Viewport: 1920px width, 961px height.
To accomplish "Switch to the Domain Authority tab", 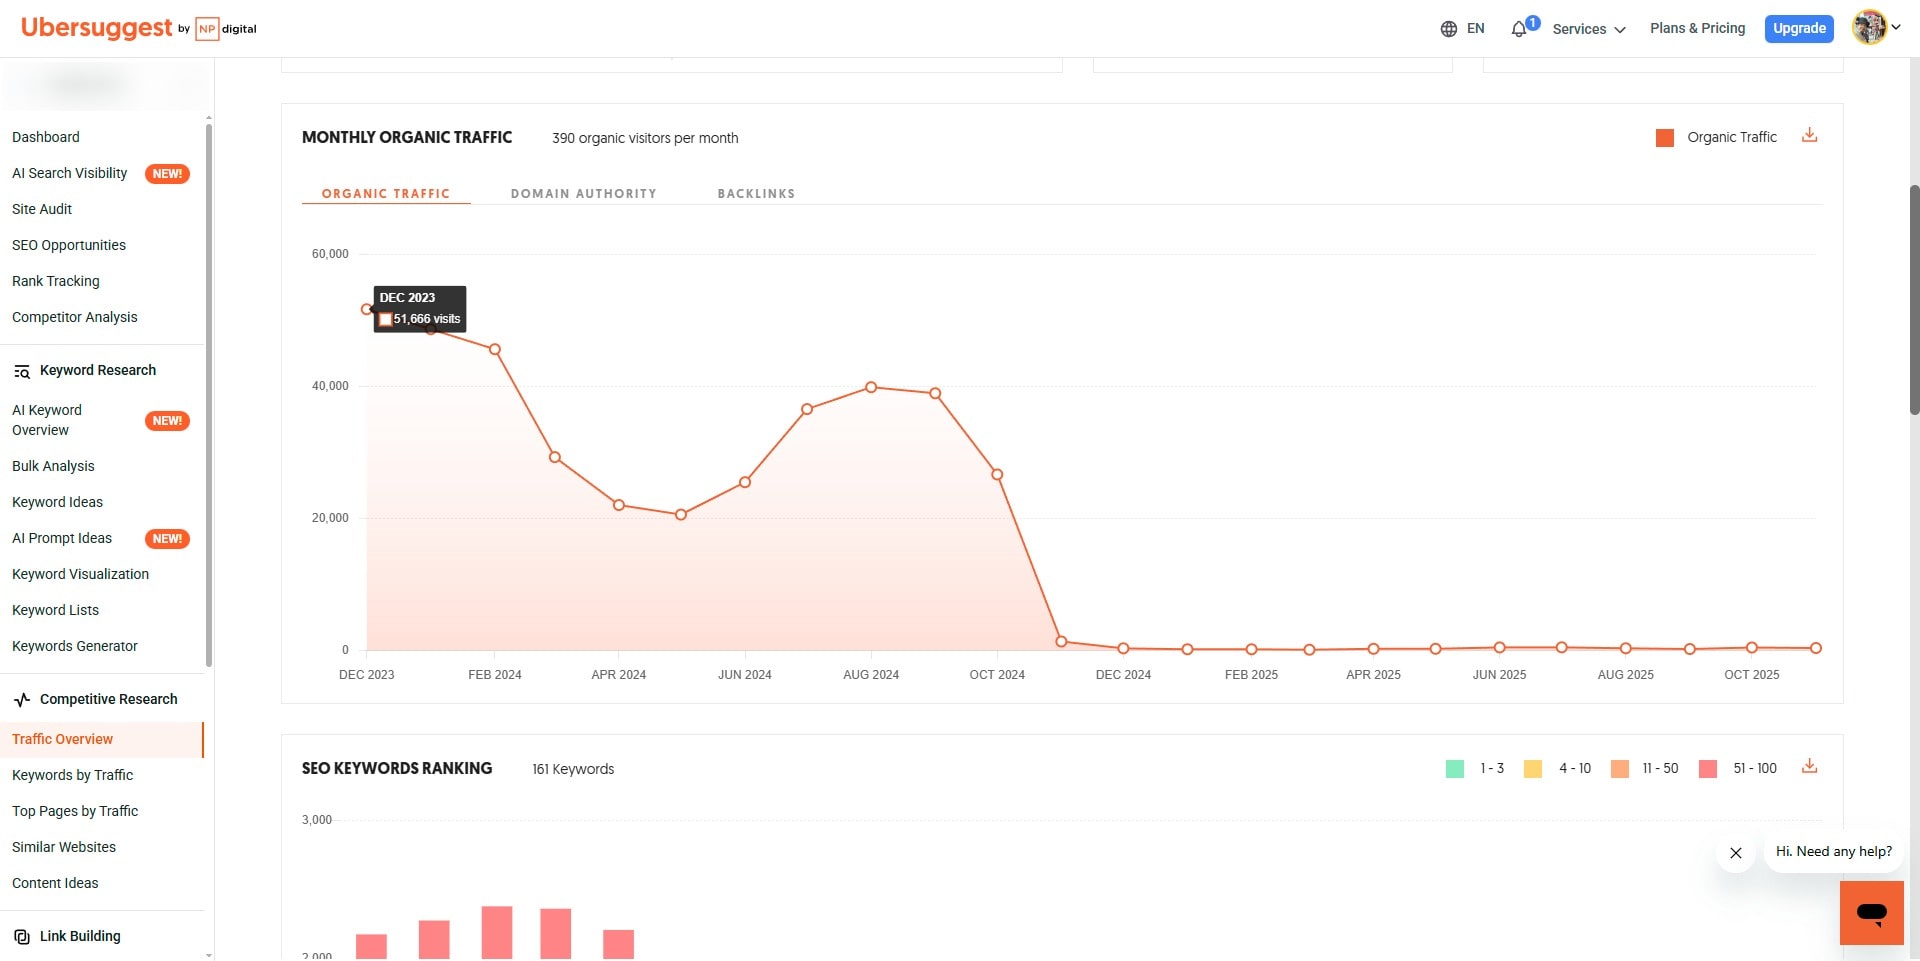I will [583, 193].
